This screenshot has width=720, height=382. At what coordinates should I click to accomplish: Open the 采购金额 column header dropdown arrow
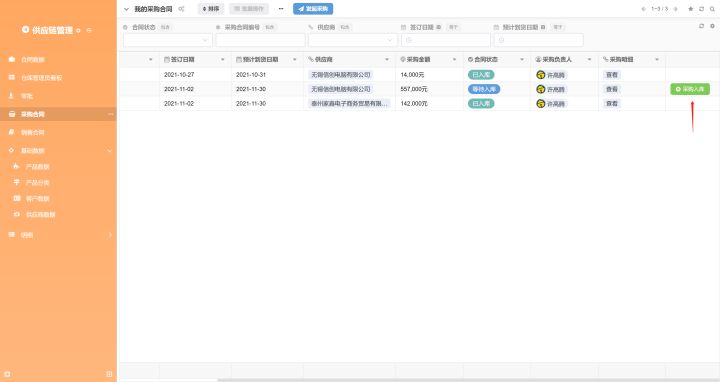click(455, 60)
